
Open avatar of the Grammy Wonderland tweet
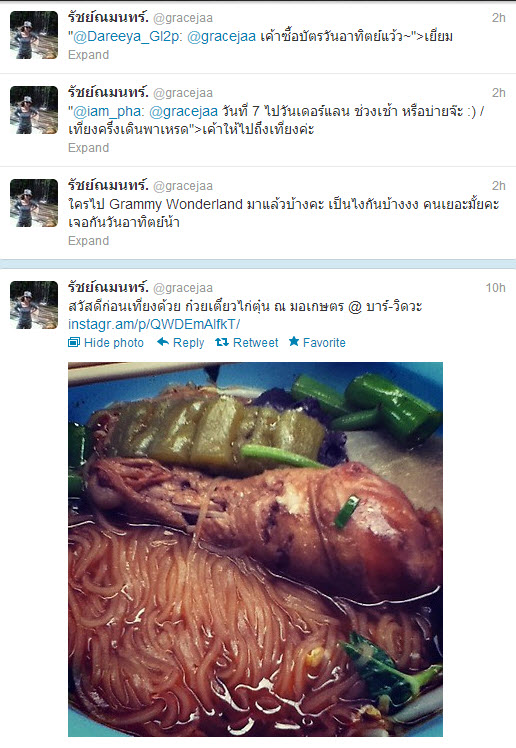click(x=34, y=203)
